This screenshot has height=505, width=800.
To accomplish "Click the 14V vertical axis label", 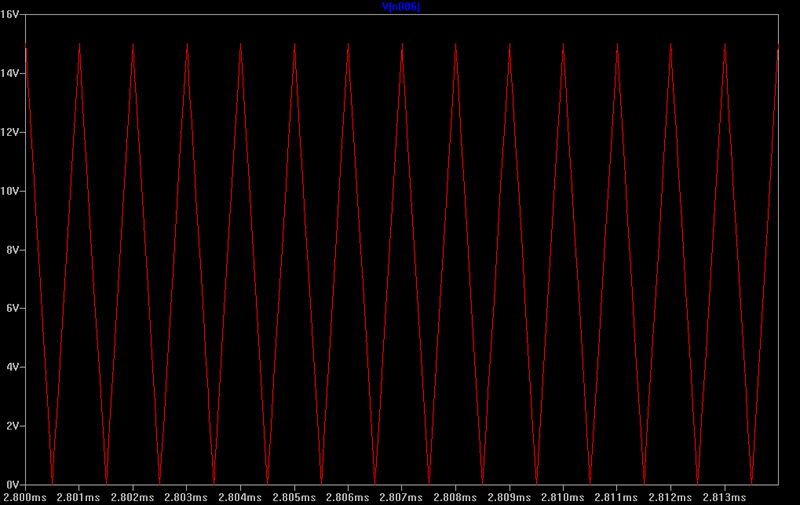I will click(11, 74).
